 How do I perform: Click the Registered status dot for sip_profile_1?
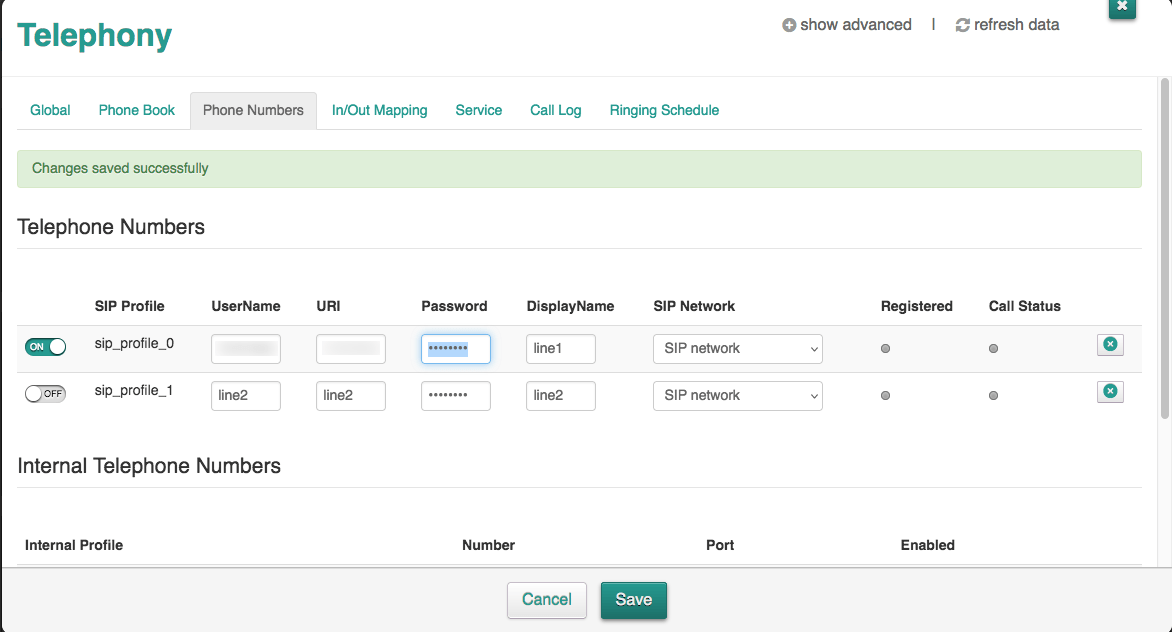pos(885,396)
